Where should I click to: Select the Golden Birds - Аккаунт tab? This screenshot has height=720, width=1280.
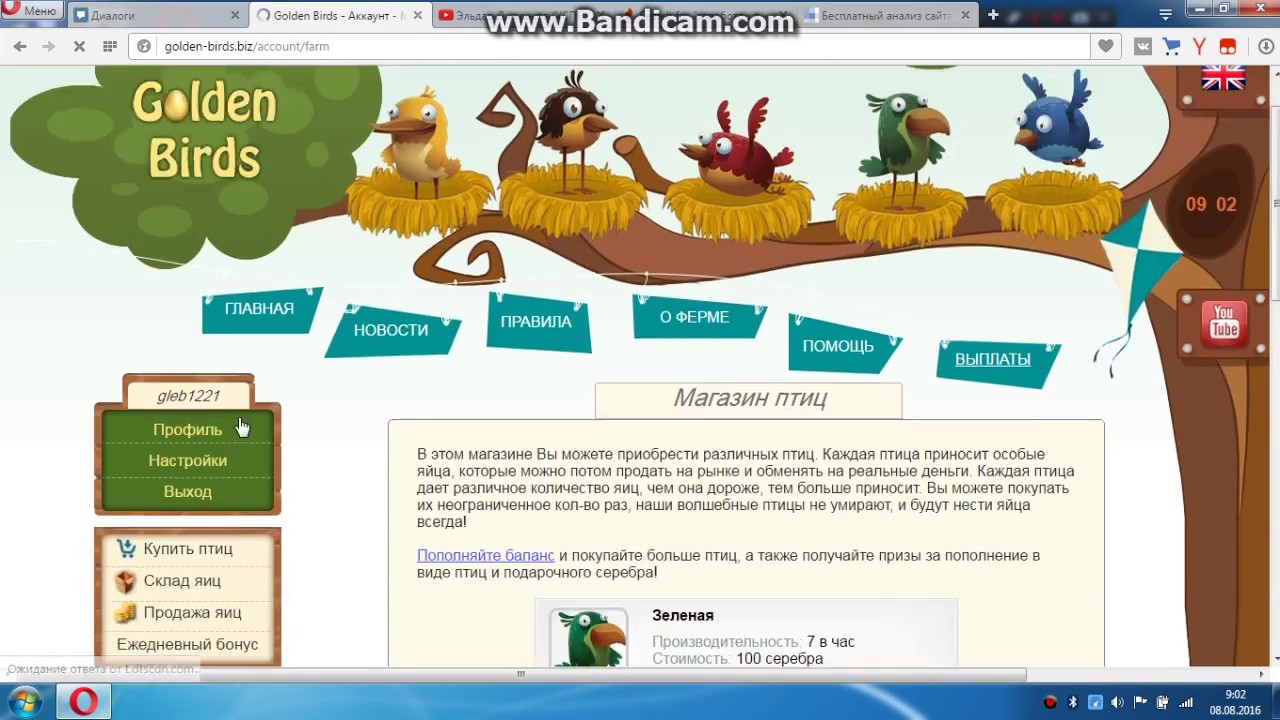tap(340, 15)
